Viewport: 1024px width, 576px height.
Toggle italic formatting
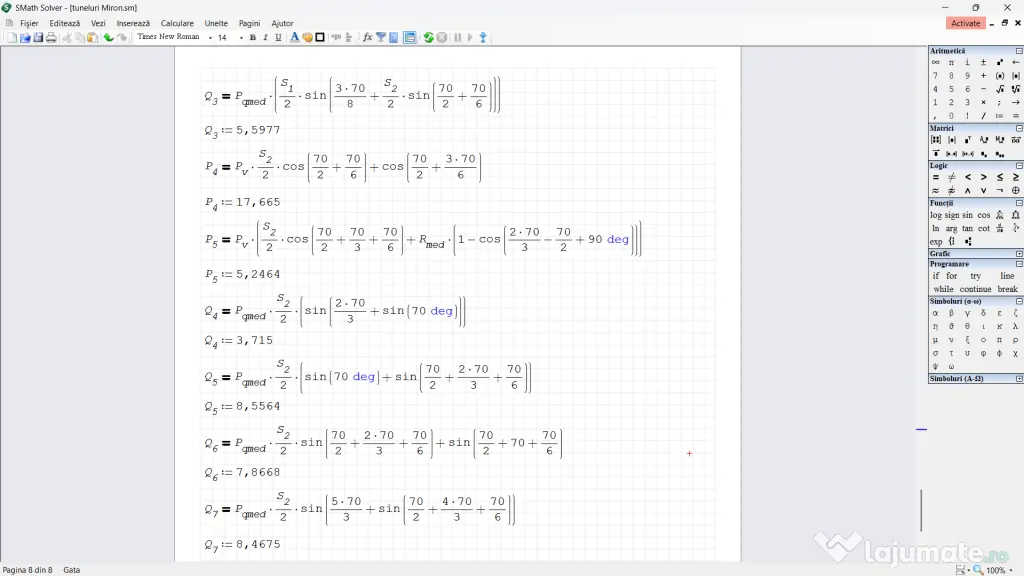click(265, 38)
